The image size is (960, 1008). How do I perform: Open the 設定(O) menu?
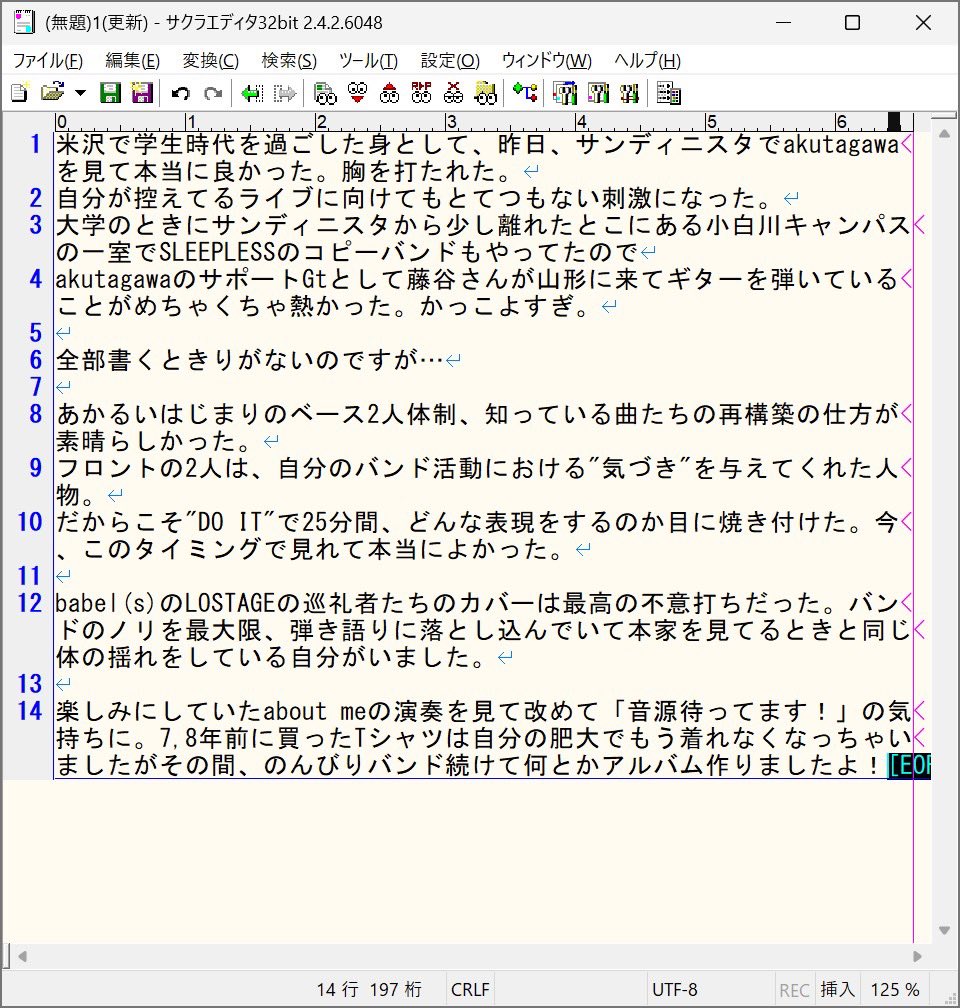[450, 60]
